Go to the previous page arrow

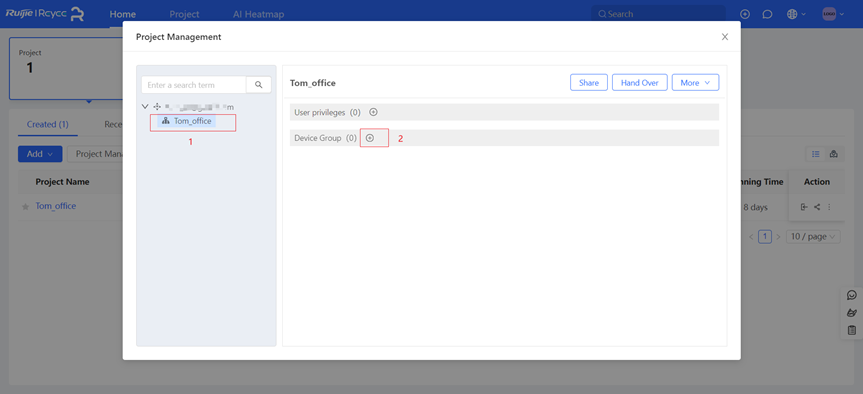pyautogui.click(x=751, y=237)
